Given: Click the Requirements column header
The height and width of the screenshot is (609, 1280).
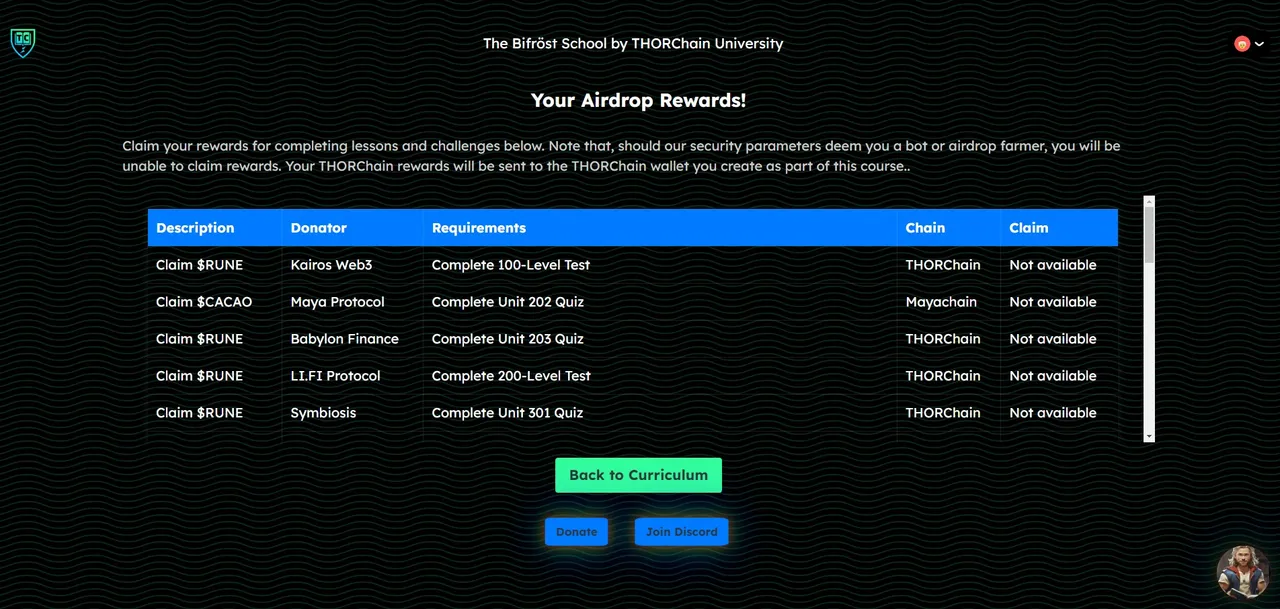Looking at the screenshot, I should point(660,228).
